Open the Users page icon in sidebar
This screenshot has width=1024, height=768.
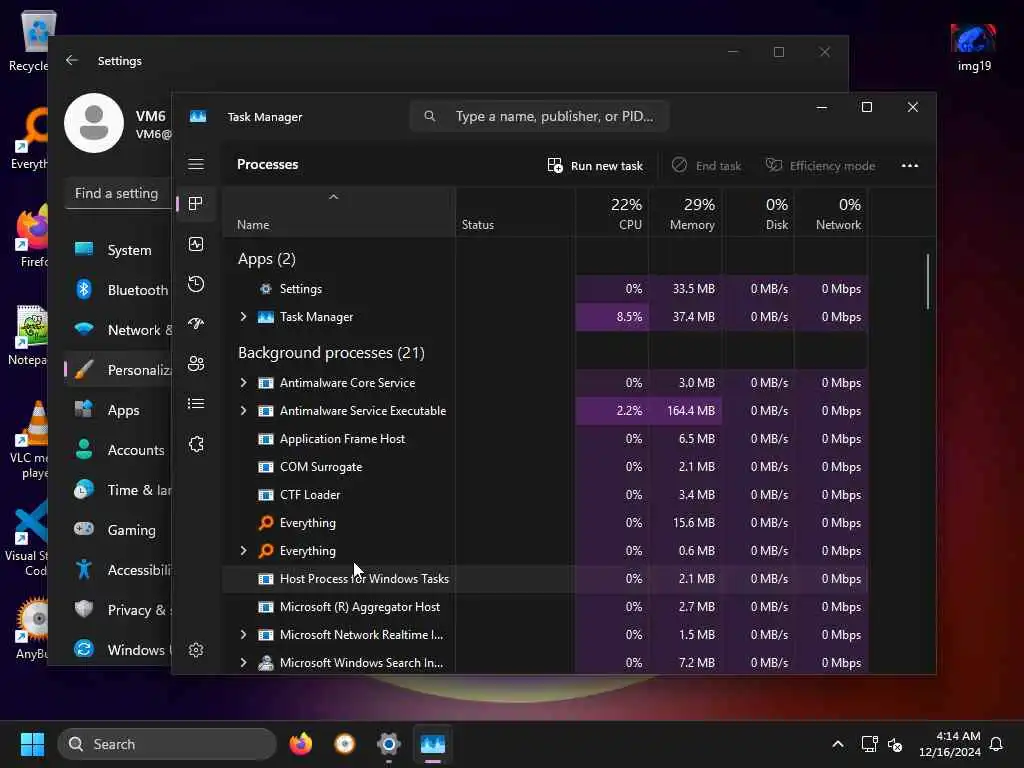[196, 364]
